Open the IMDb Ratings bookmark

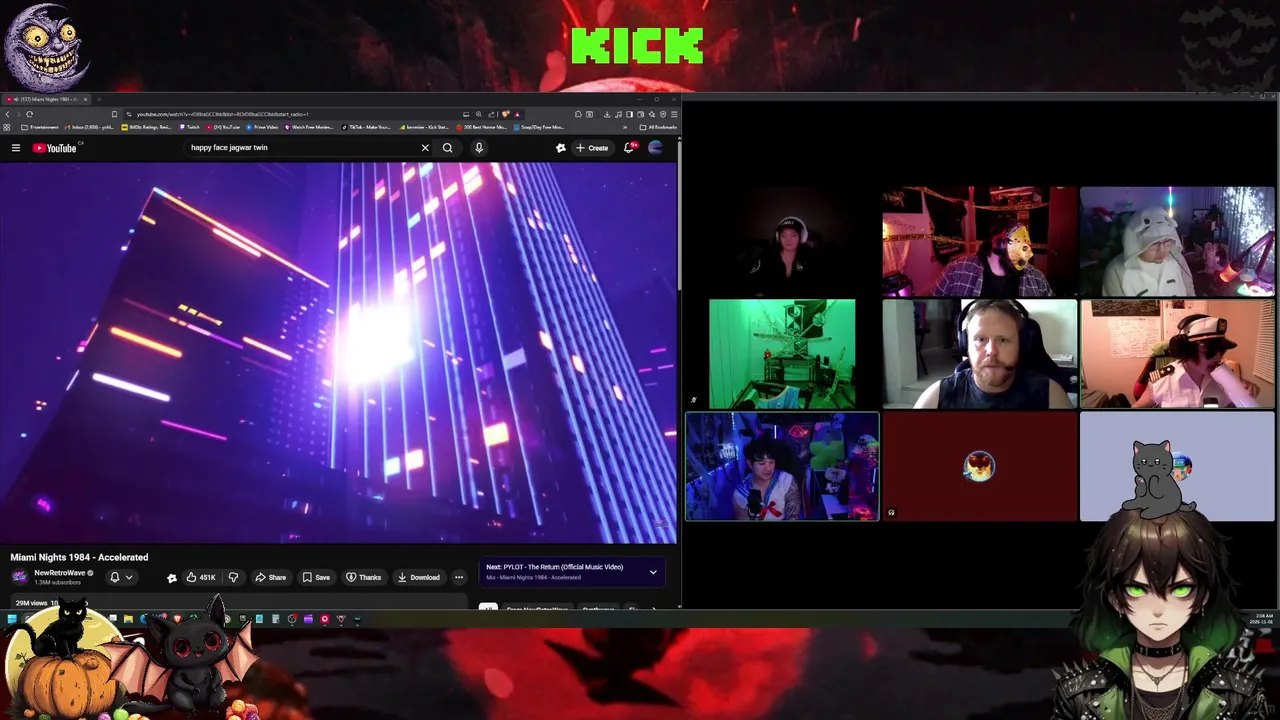146,127
